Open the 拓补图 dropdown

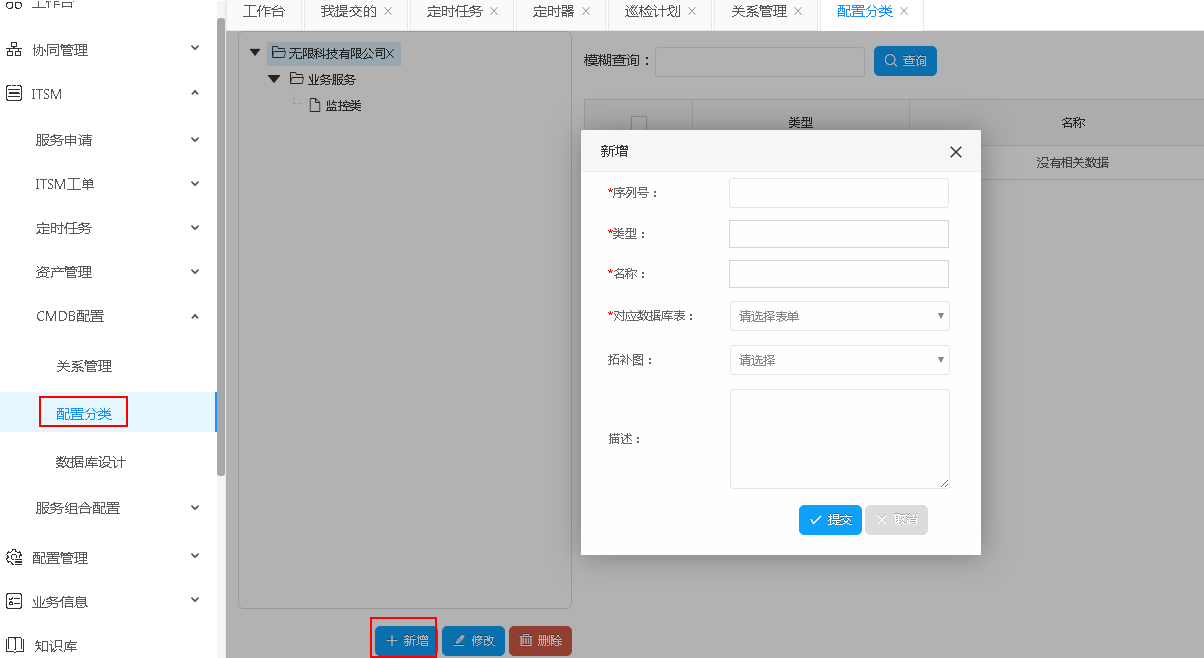pyautogui.click(x=839, y=360)
